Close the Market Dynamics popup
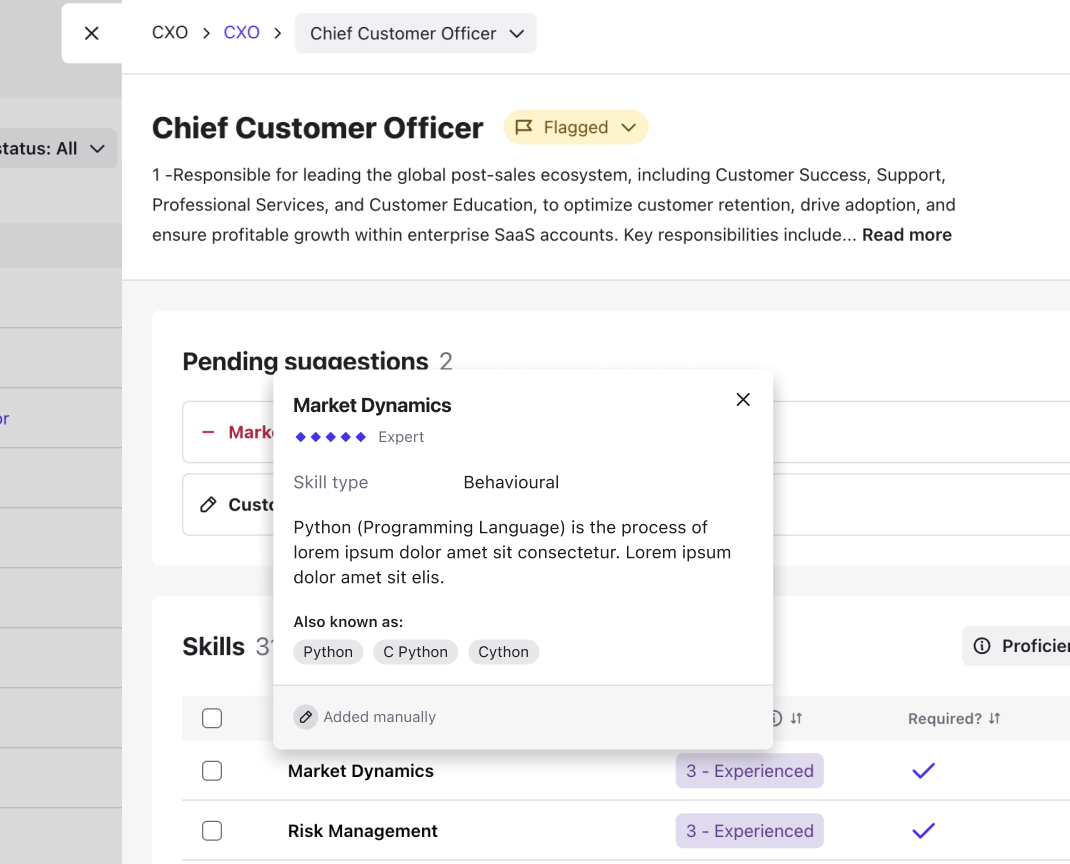Viewport: 1070px width, 864px height. pos(743,399)
